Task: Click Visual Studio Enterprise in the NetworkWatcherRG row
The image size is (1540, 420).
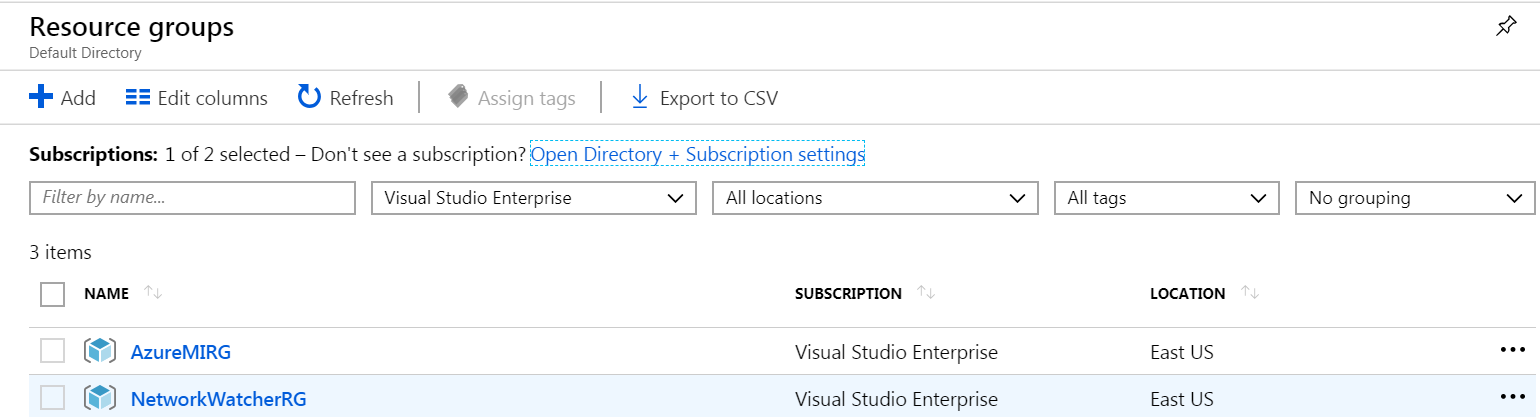Action: click(x=896, y=399)
